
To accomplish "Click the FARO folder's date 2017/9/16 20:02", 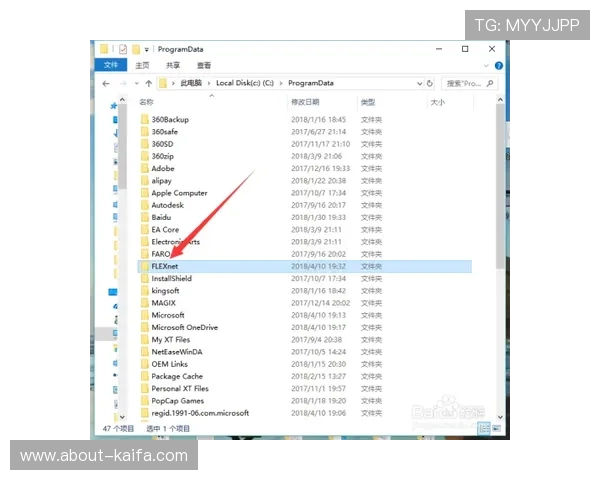I will click(x=318, y=254).
